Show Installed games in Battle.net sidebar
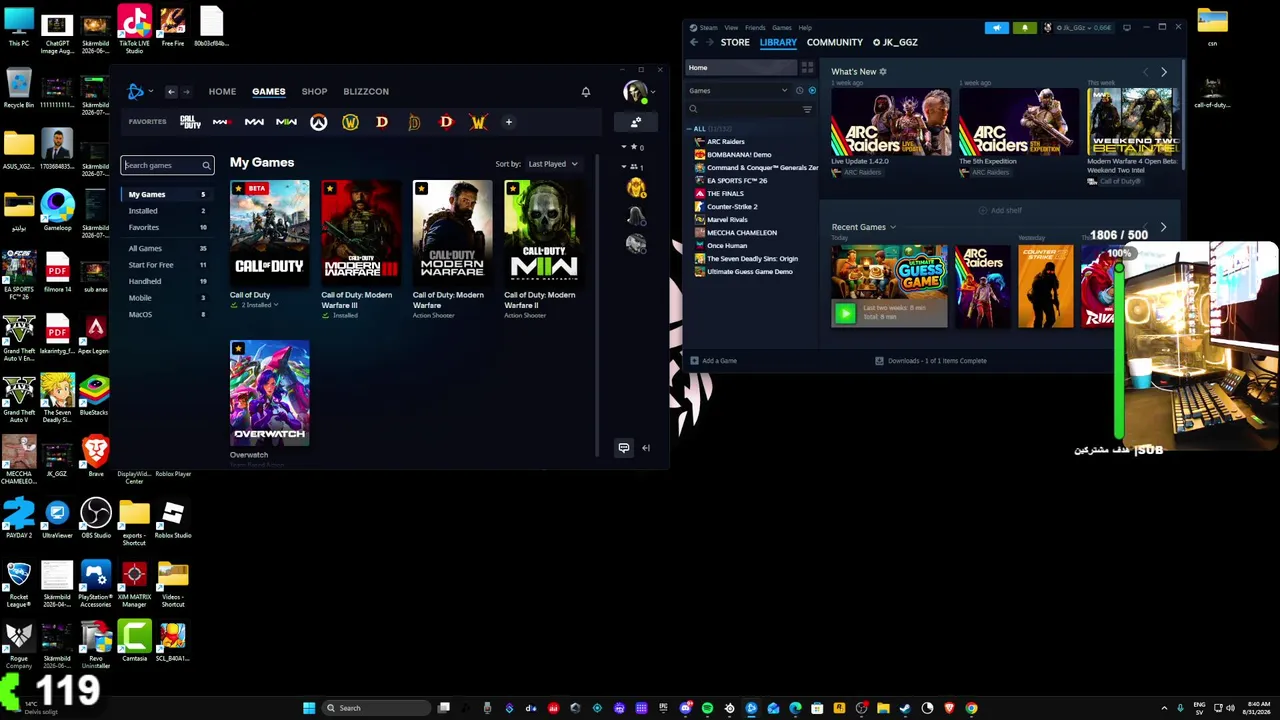 (x=167, y=211)
